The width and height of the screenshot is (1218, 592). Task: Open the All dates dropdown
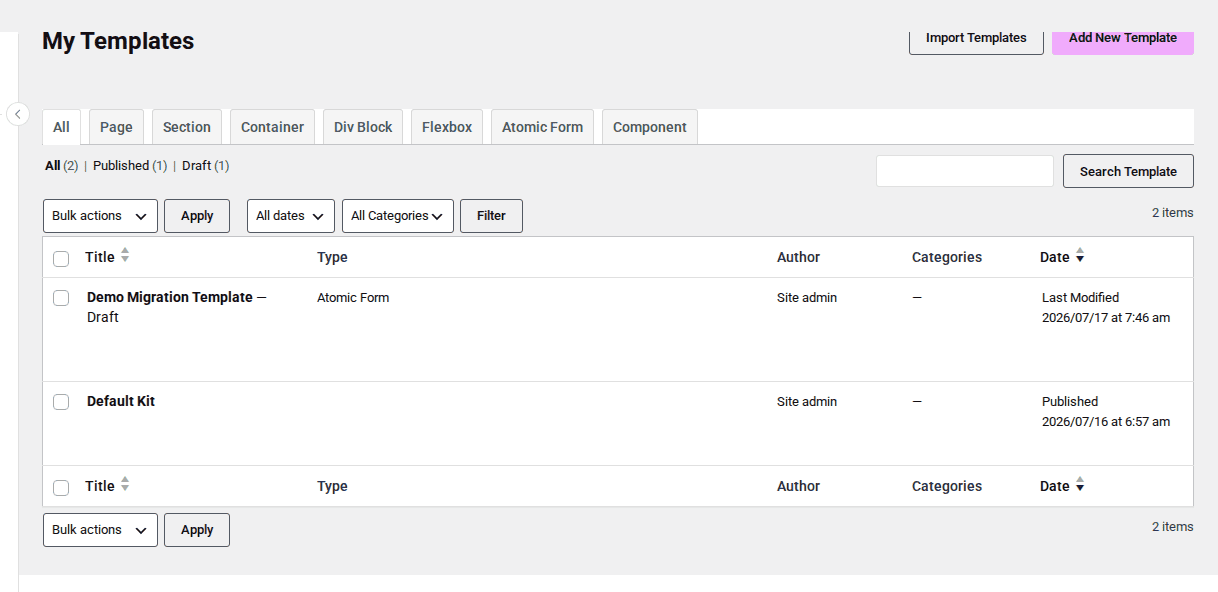click(291, 216)
